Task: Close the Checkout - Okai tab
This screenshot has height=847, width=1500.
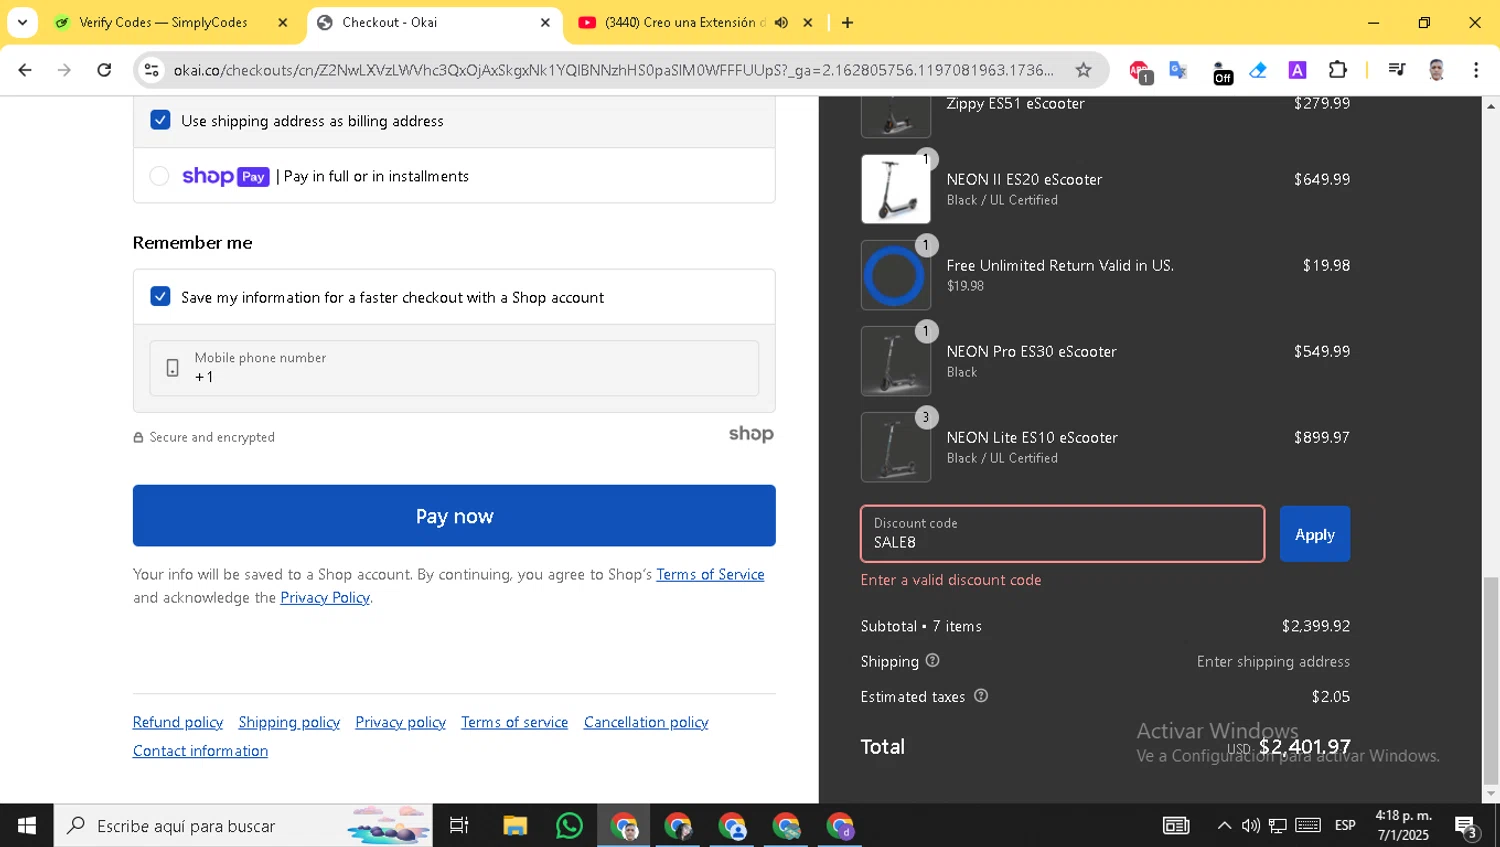Action: pyautogui.click(x=545, y=22)
